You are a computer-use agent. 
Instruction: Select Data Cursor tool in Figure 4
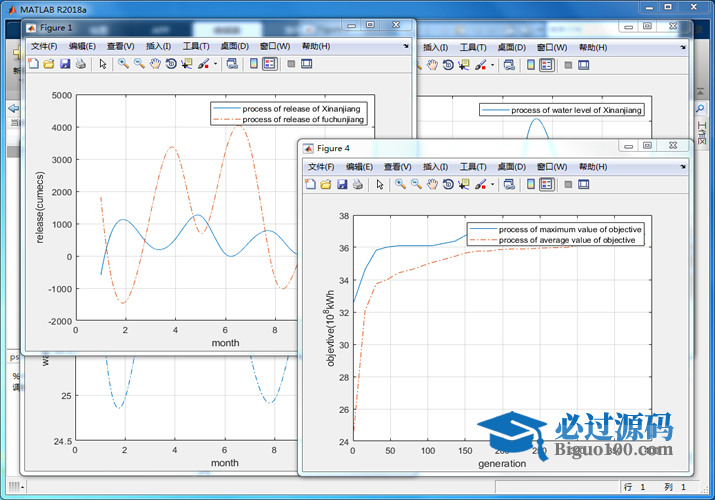click(x=464, y=184)
